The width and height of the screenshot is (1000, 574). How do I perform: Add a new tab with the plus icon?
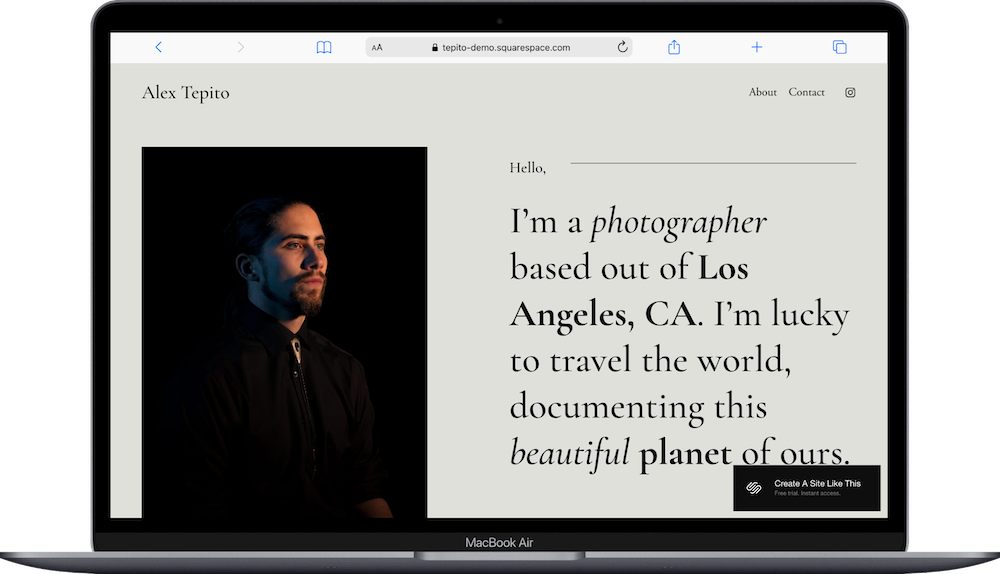click(756, 47)
